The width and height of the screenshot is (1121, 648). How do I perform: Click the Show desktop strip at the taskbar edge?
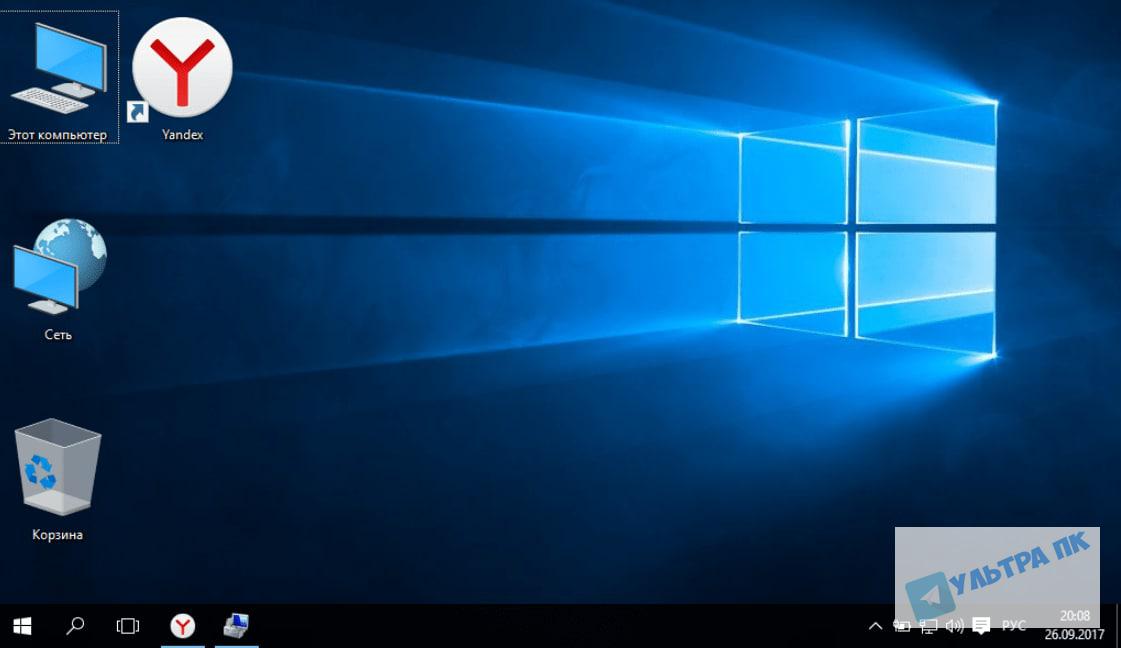point(1117,627)
